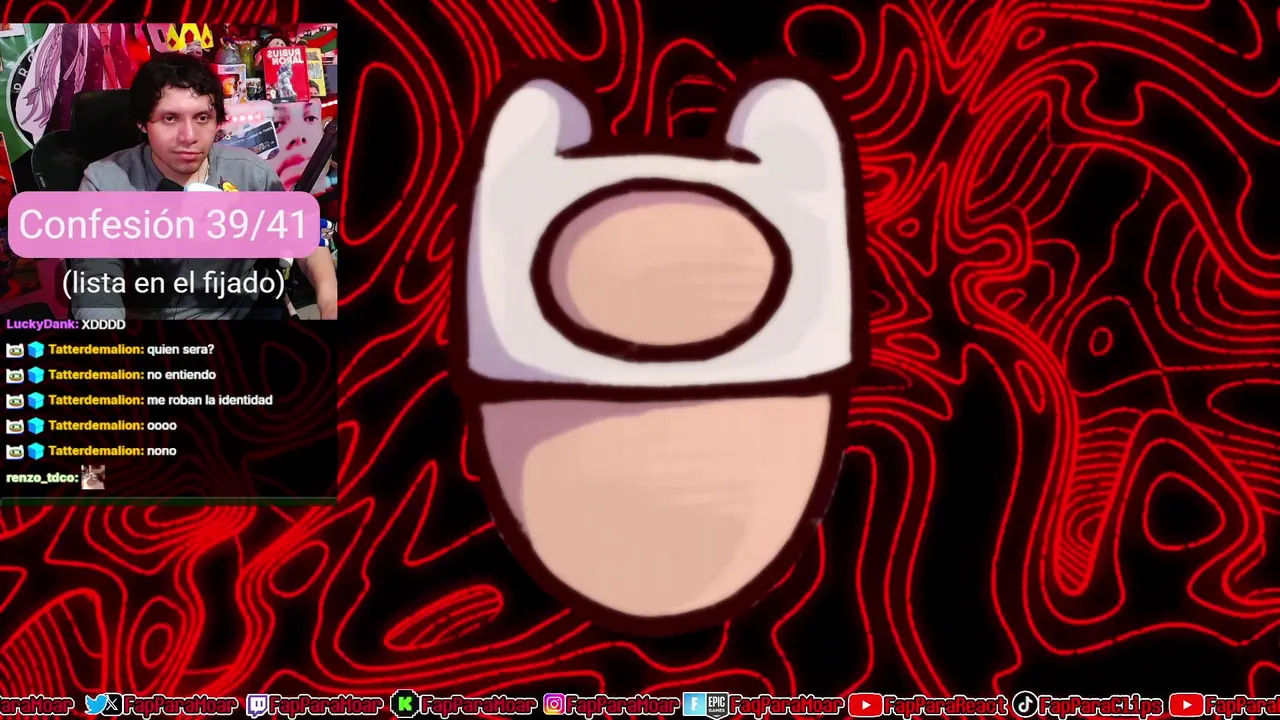
Task: Click the 'no entiendo' chat message text
Action: pos(181,375)
